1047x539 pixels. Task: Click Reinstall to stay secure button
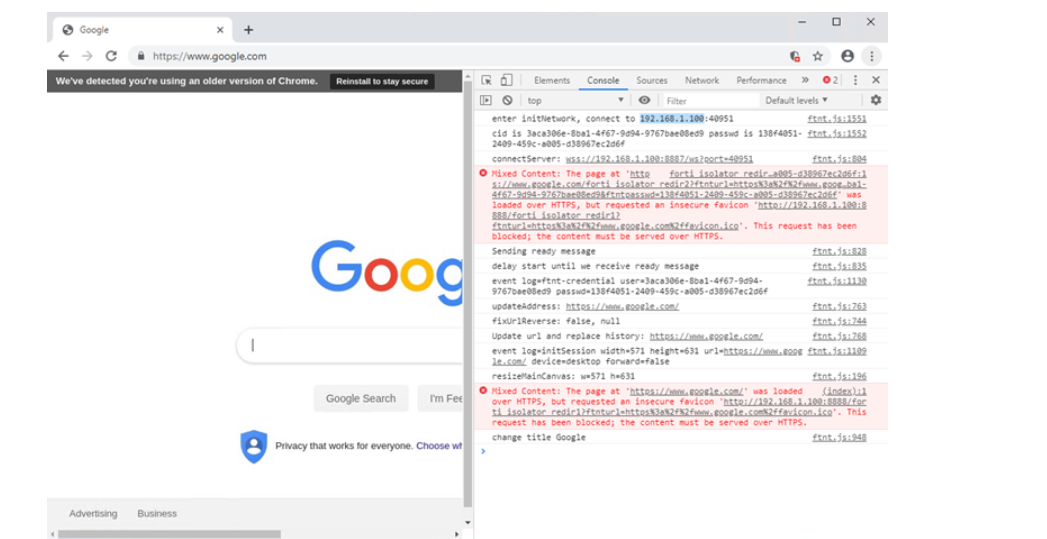tap(382, 81)
